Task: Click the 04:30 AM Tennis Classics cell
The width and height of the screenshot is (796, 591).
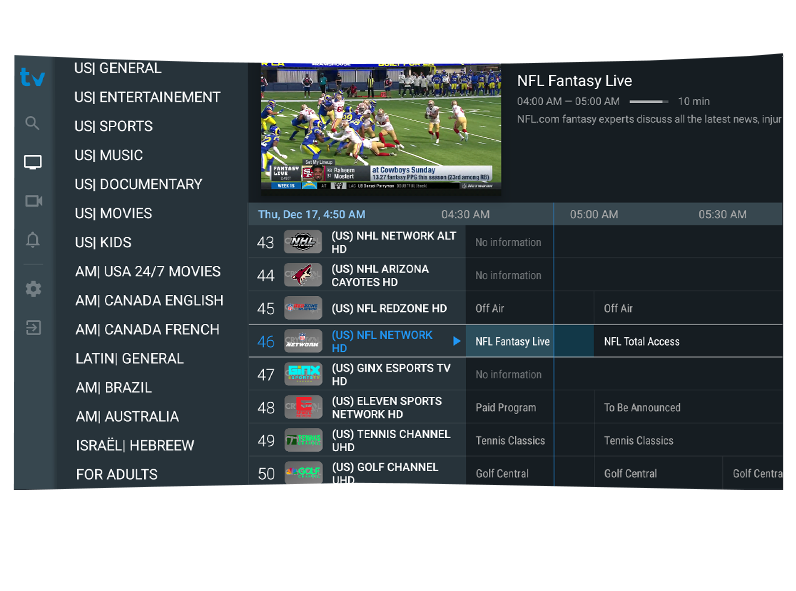Action: (x=529, y=440)
